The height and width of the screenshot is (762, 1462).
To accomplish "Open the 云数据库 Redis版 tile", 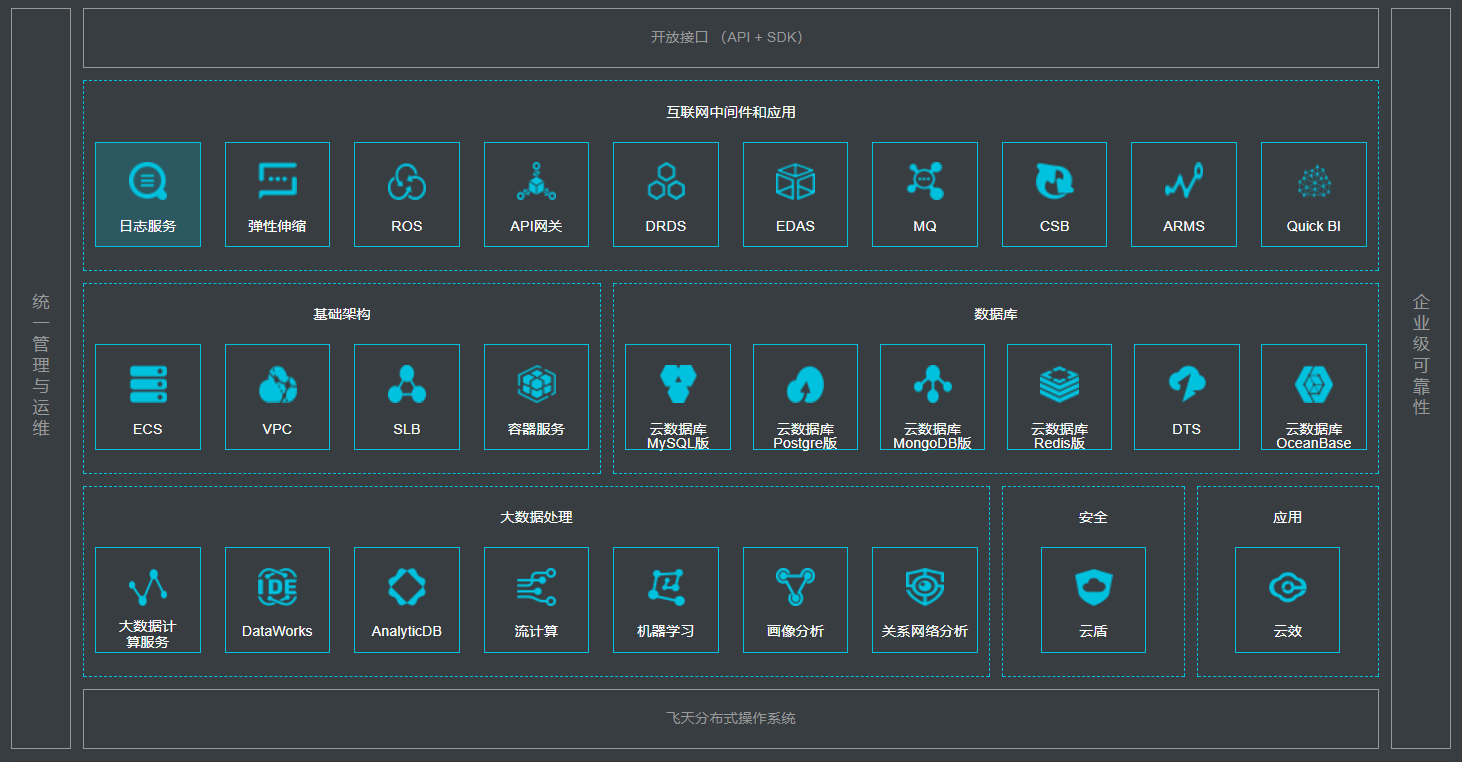I will tap(1059, 397).
